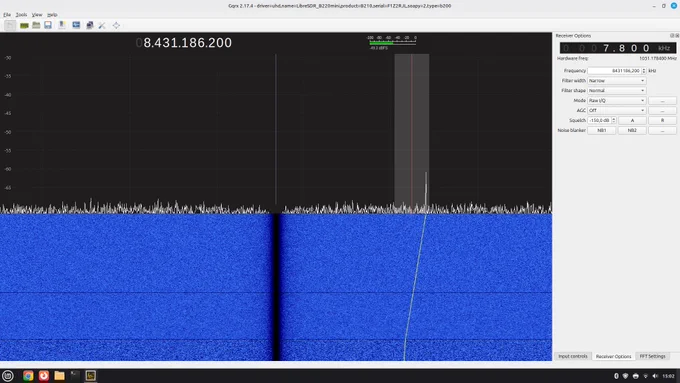680x383 pixels.
Task: Click the offset display showing 7.800 kHz
Action: click(618, 48)
